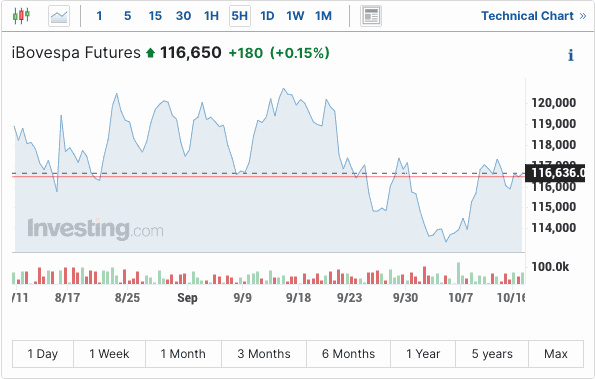Set range to 3 Months

(x=264, y=354)
